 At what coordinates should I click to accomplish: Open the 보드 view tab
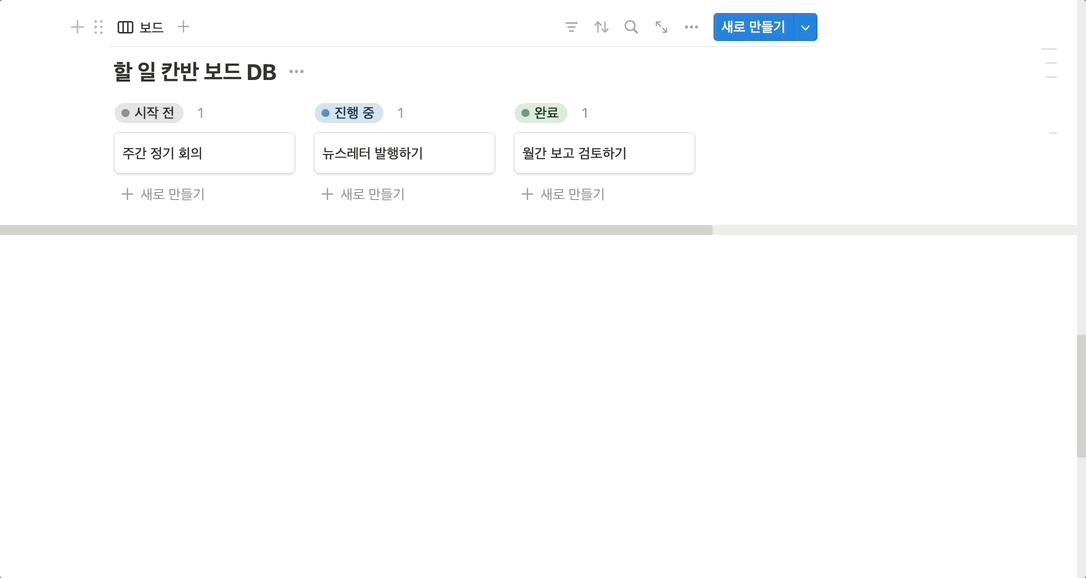tap(141, 27)
